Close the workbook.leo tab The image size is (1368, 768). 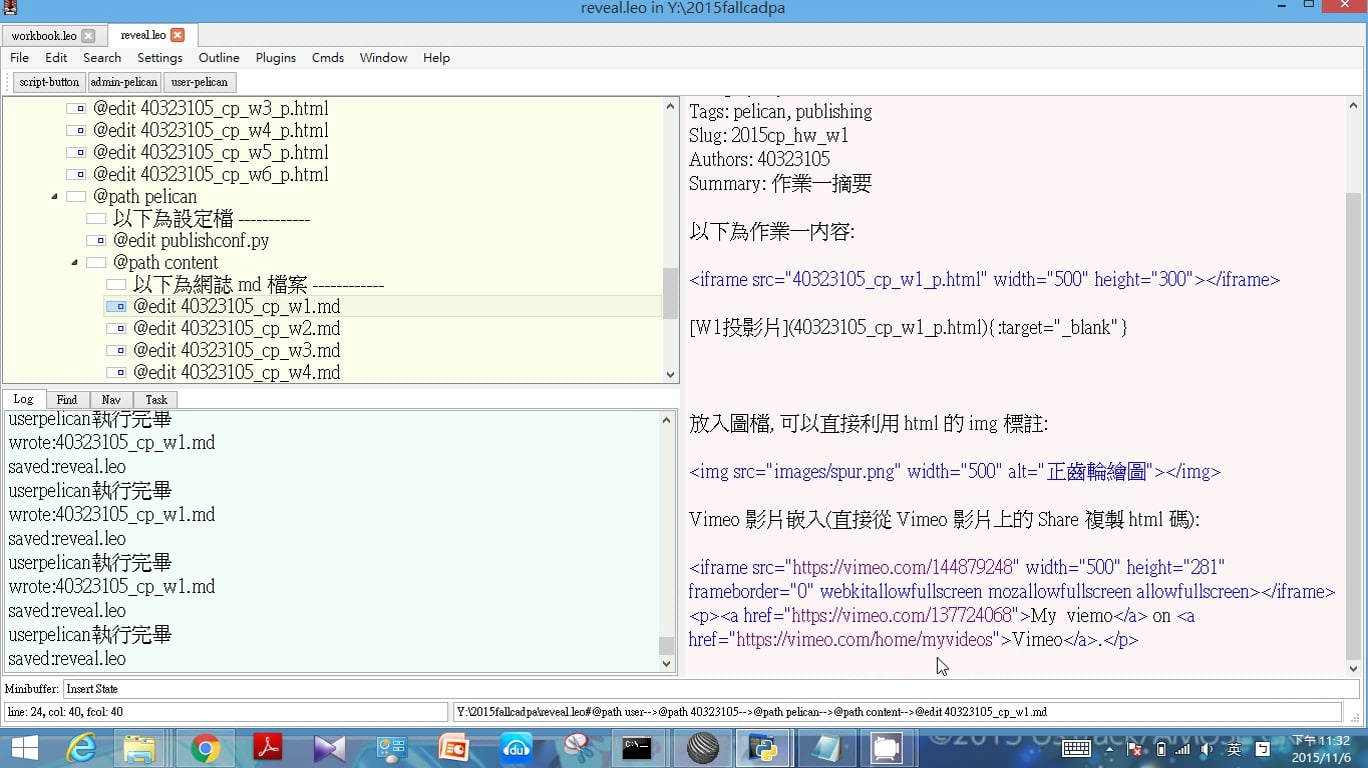[x=88, y=36]
